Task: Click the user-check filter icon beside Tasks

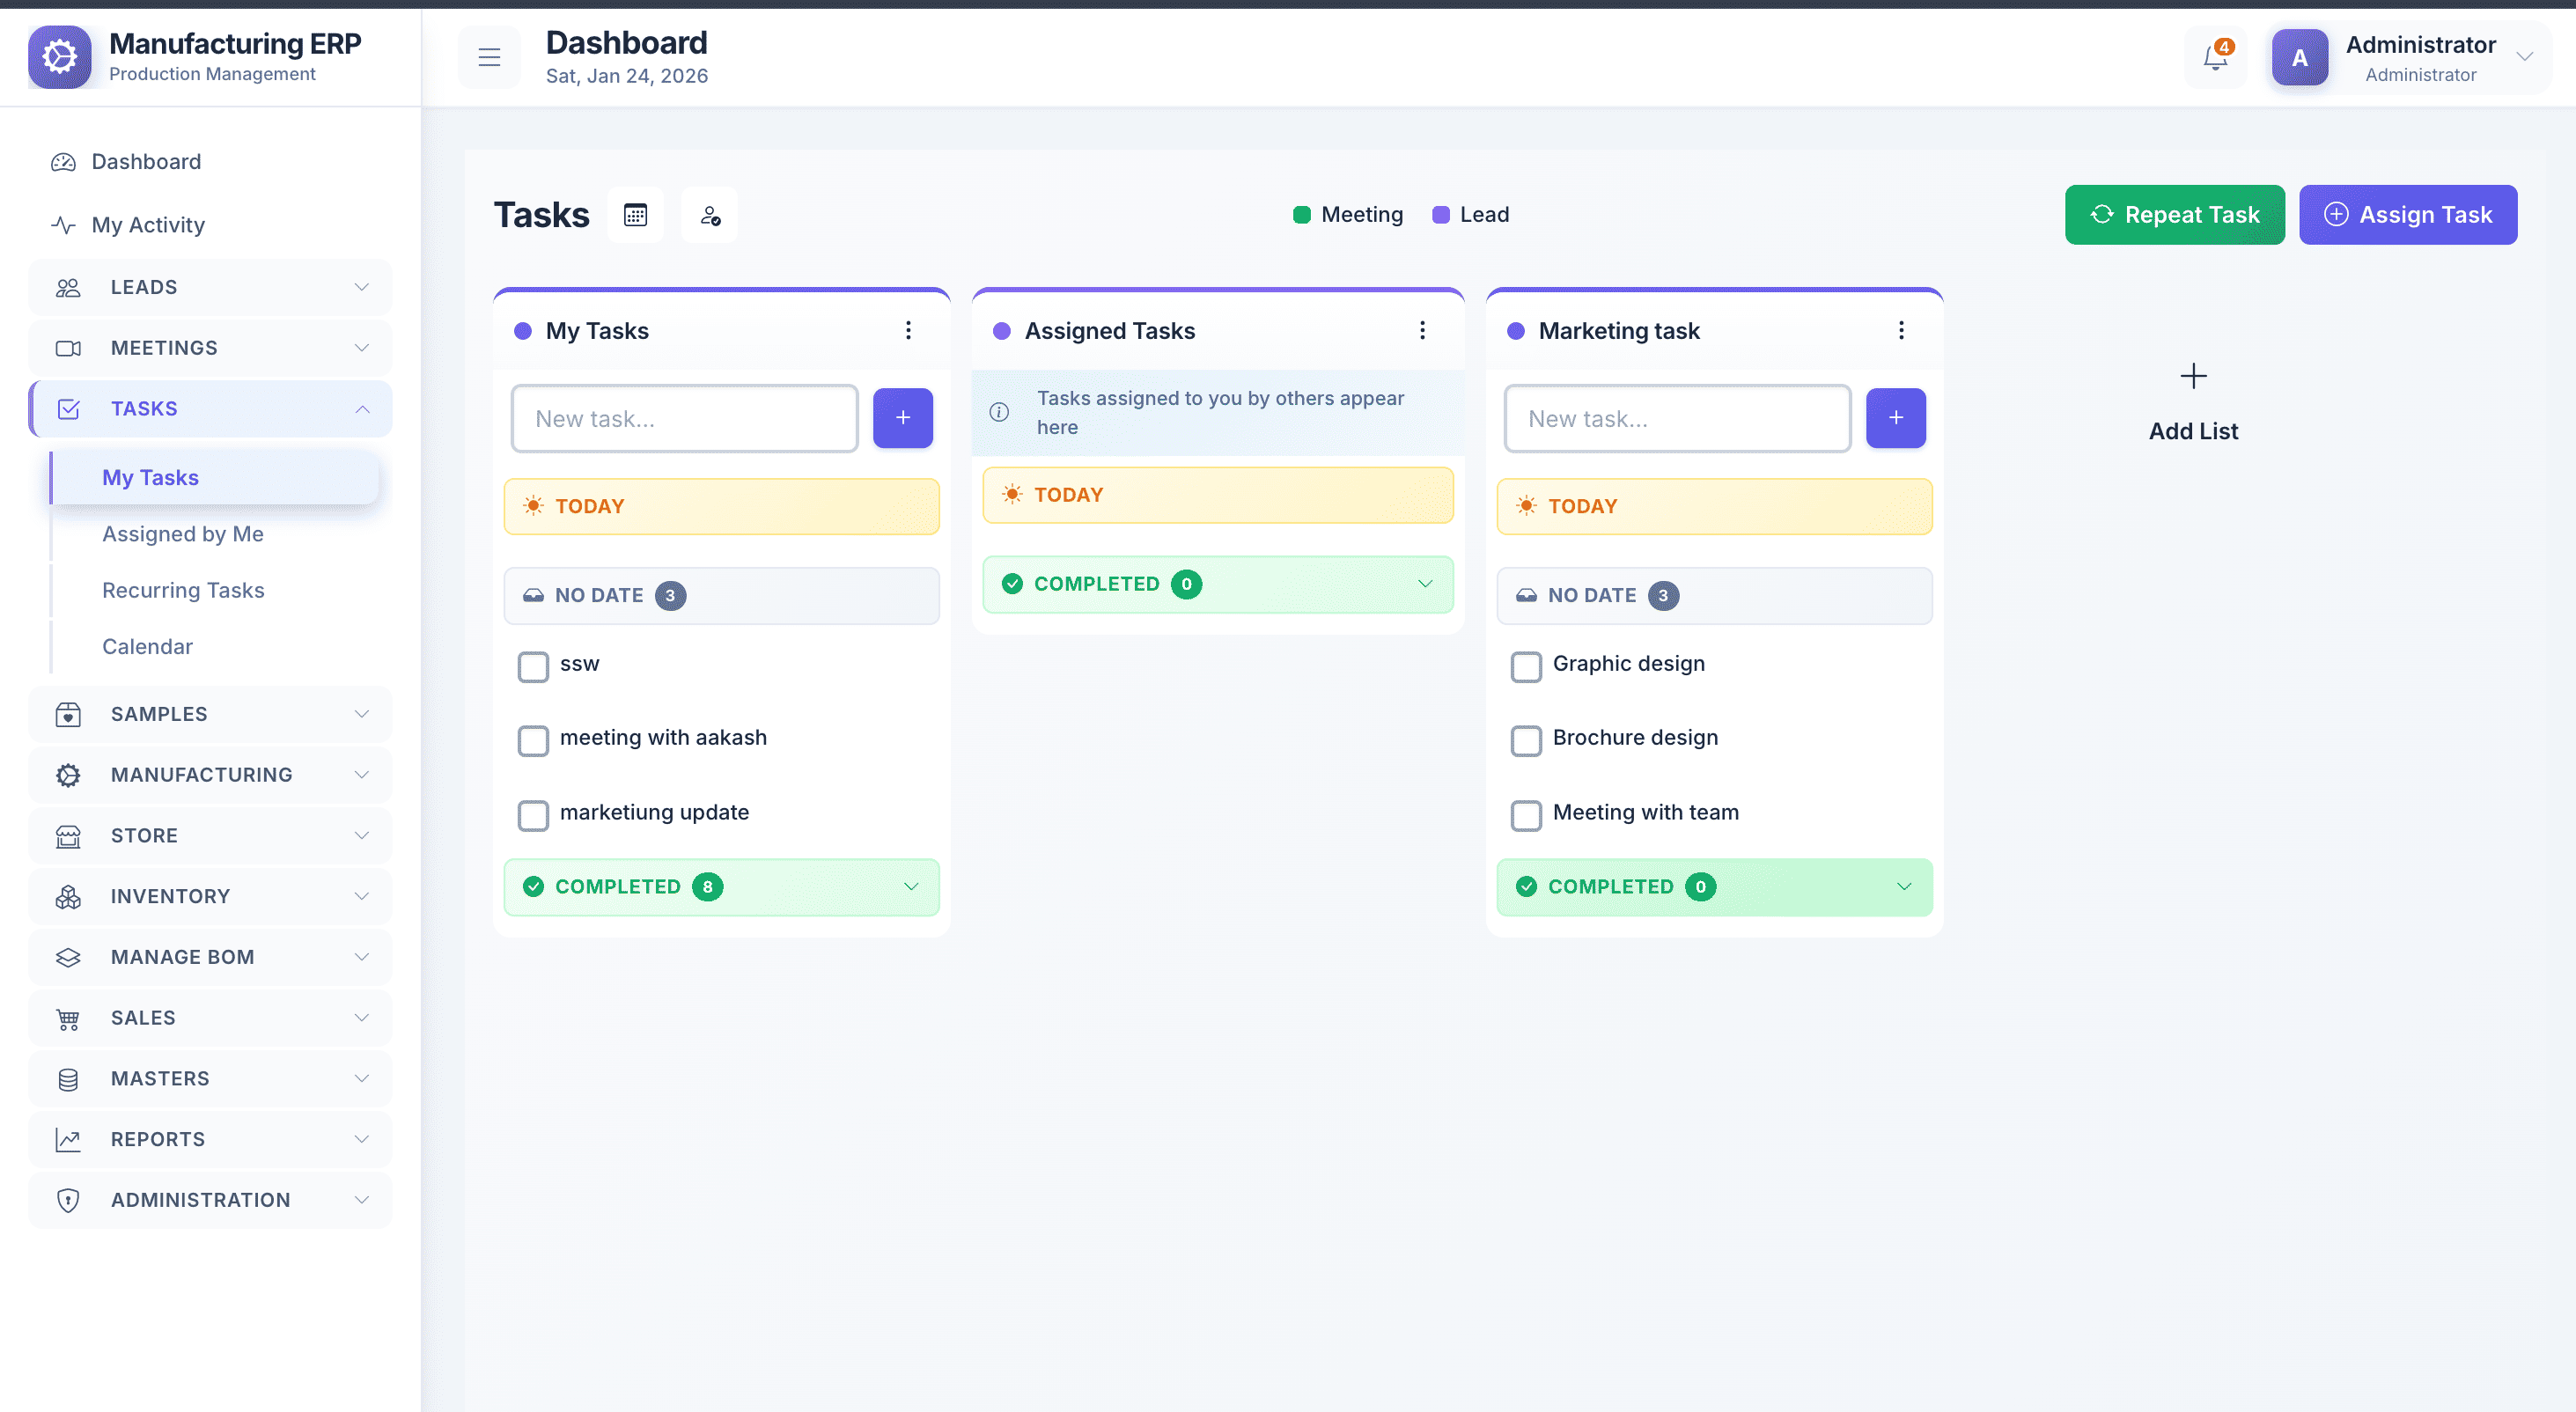Action: click(710, 214)
